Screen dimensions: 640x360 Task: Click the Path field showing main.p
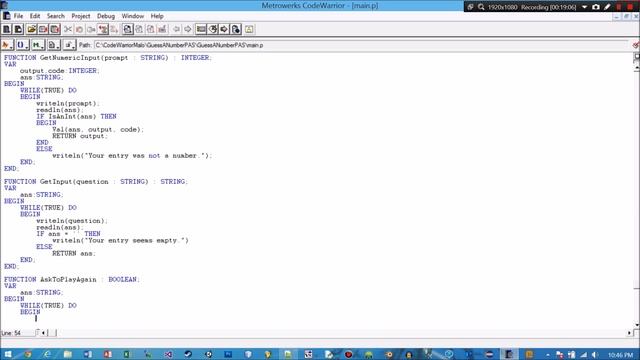click(x=361, y=45)
